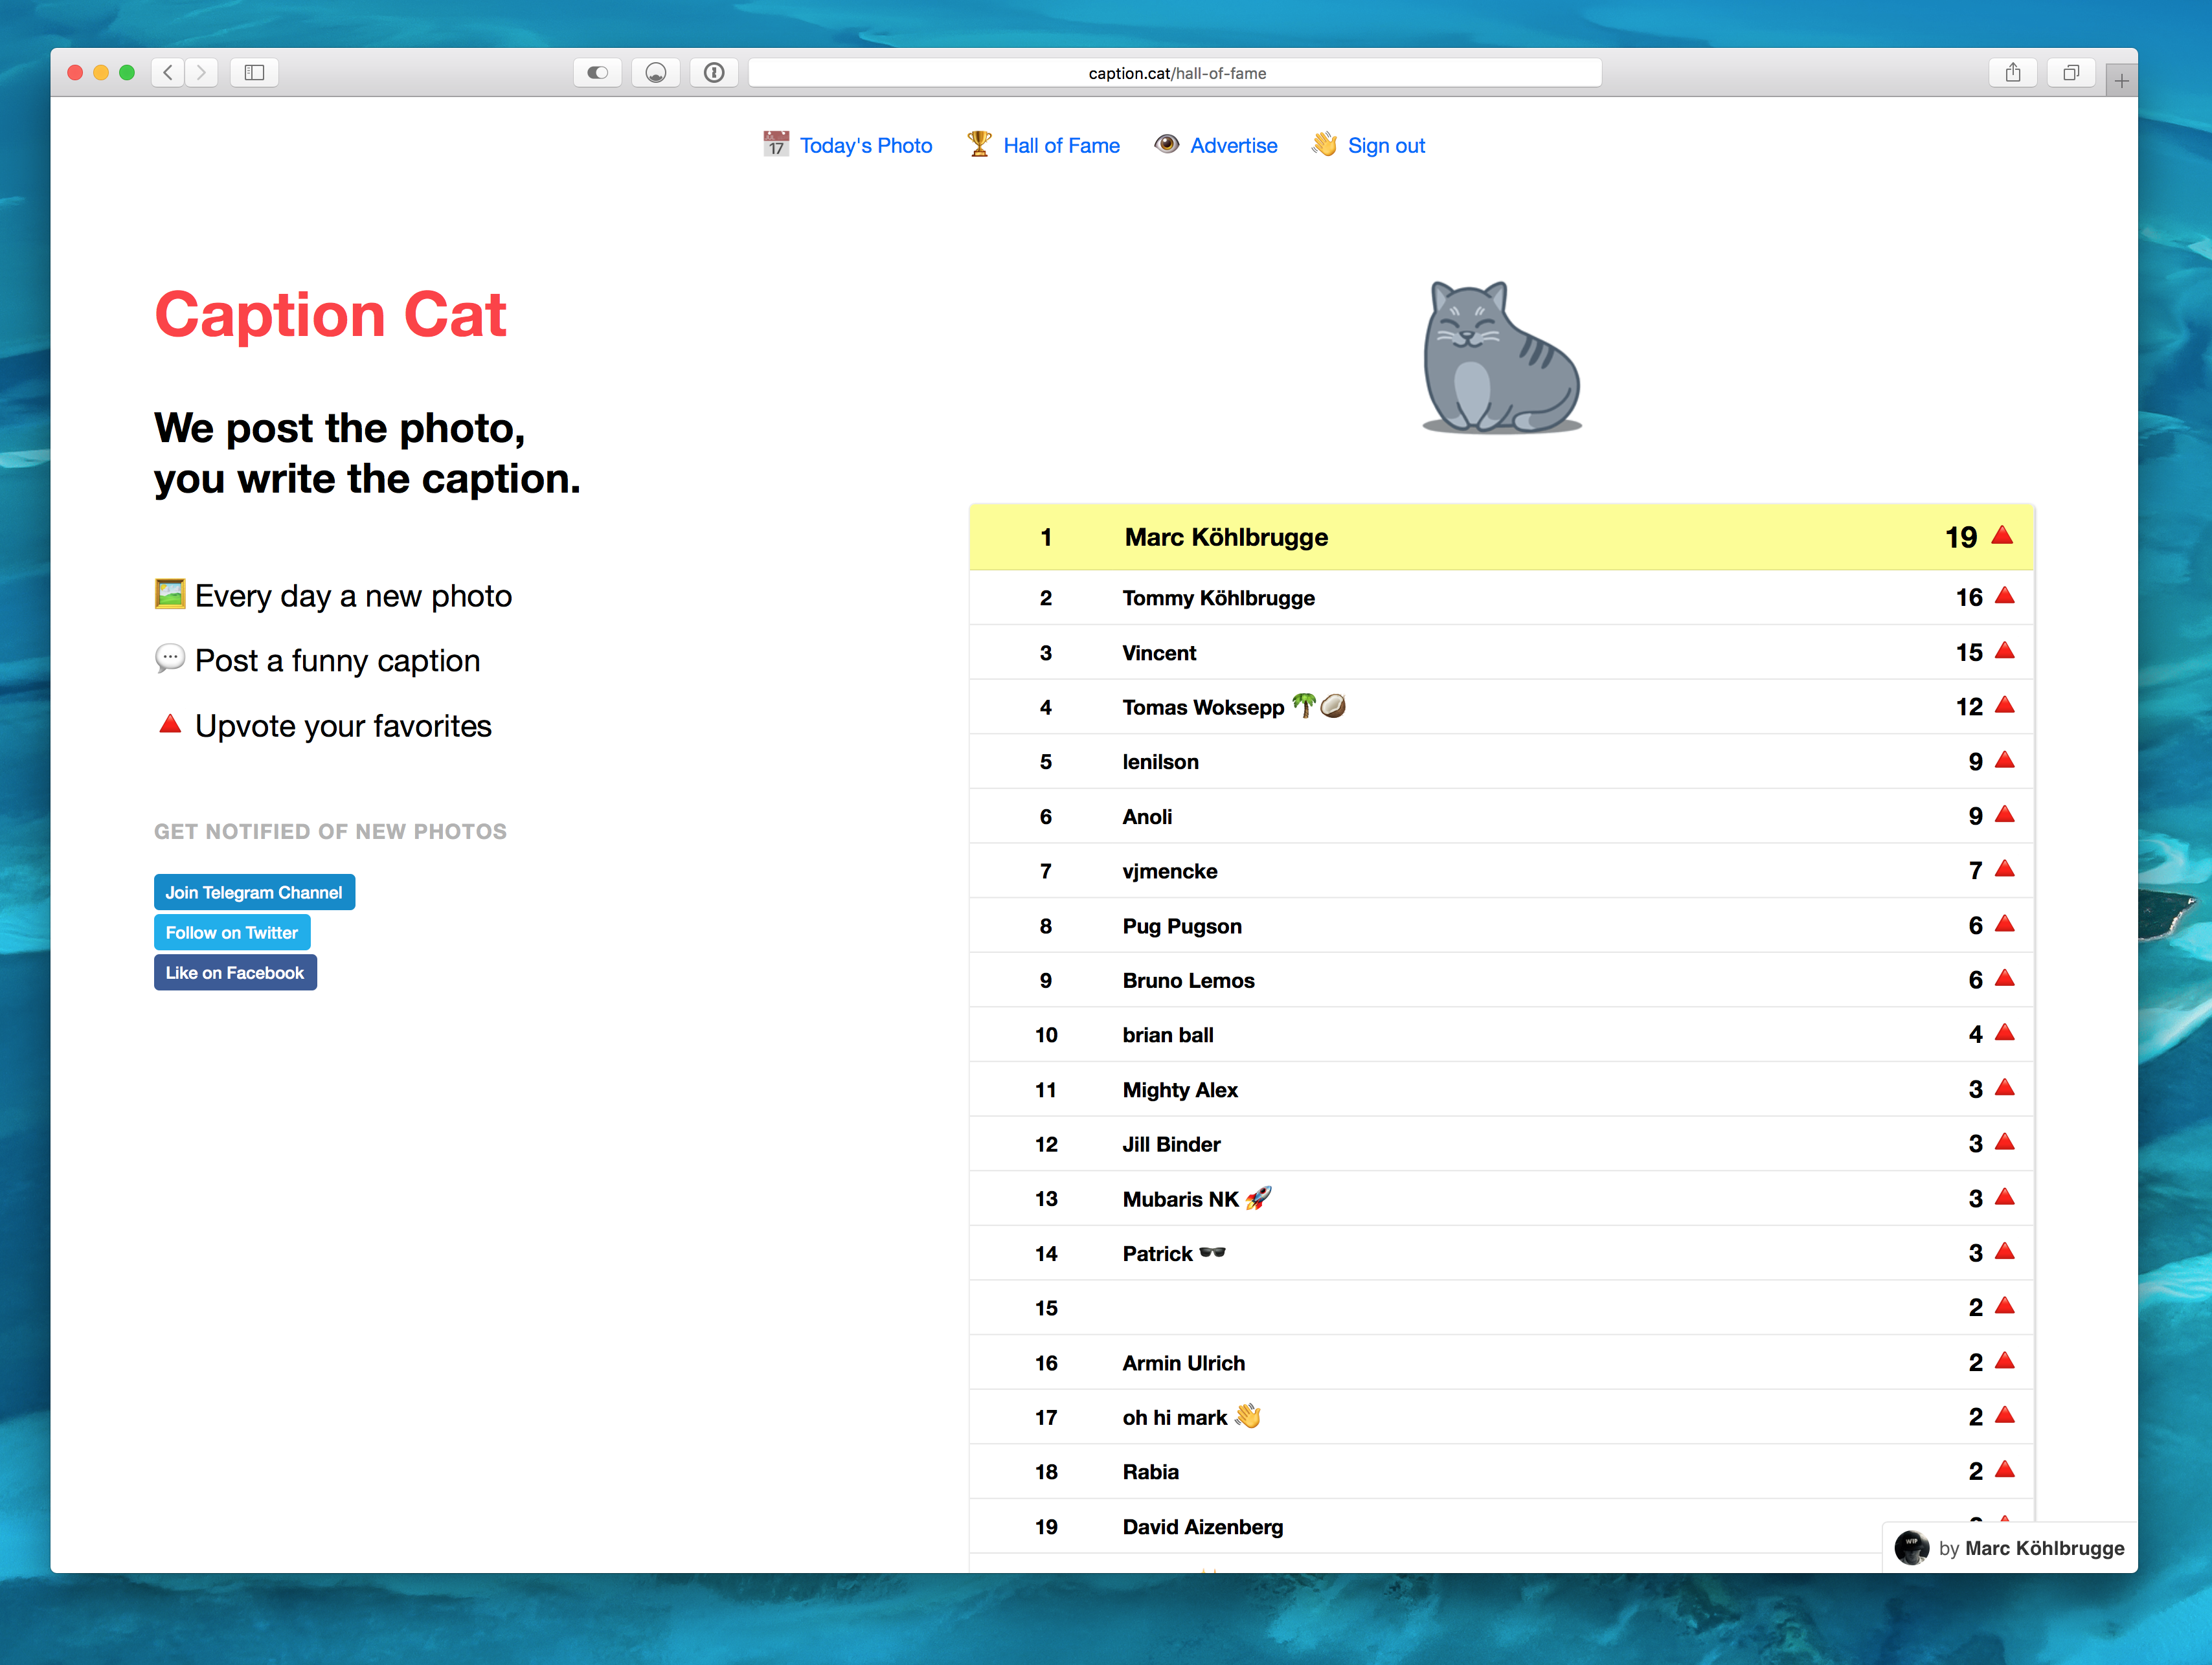2212x1665 pixels.
Task: Upvote Vincent with the red triangle
Action: pyautogui.click(x=2004, y=651)
